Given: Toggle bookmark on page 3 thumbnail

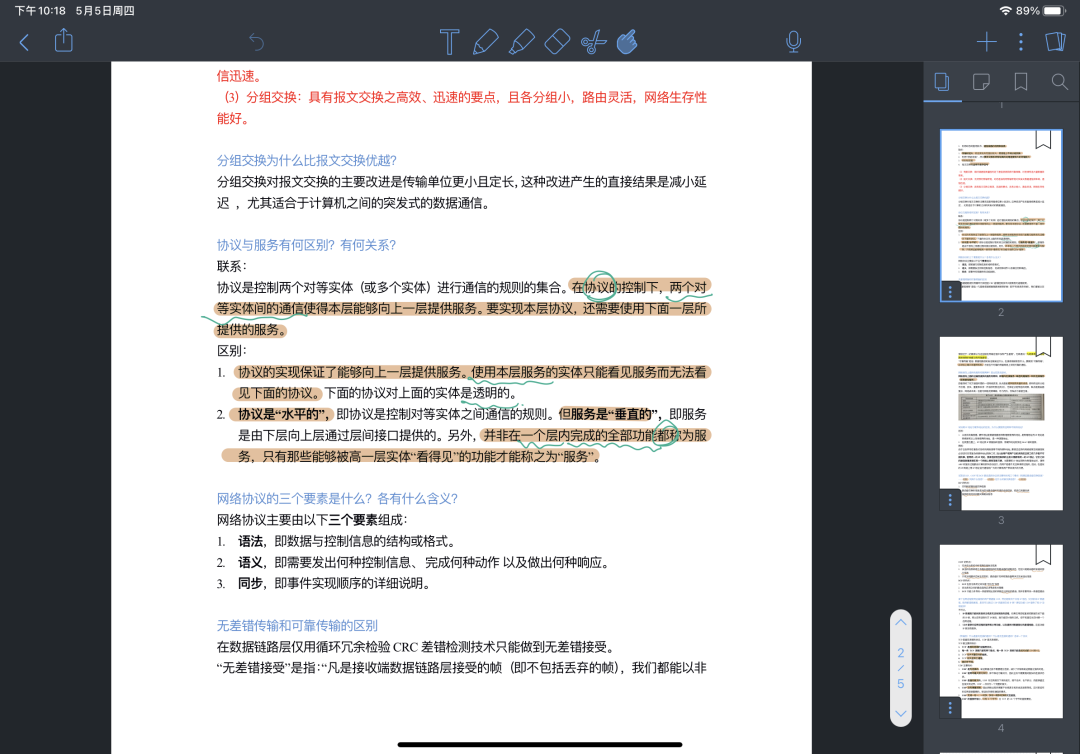Looking at the screenshot, I should point(1043,347).
